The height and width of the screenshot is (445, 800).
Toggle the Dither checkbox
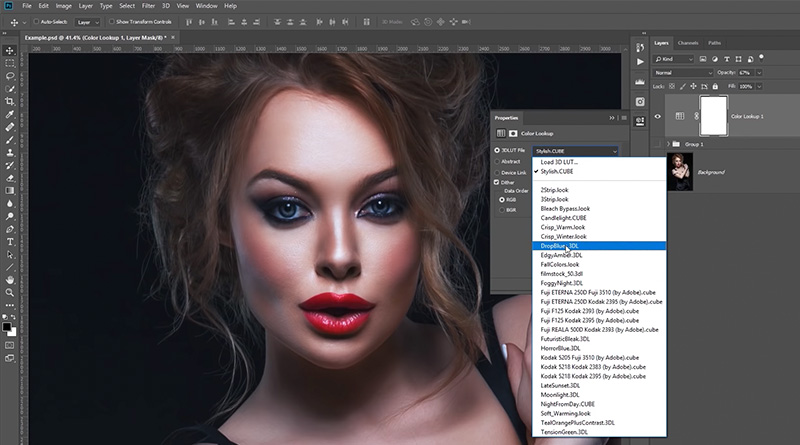[x=497, y=182]
